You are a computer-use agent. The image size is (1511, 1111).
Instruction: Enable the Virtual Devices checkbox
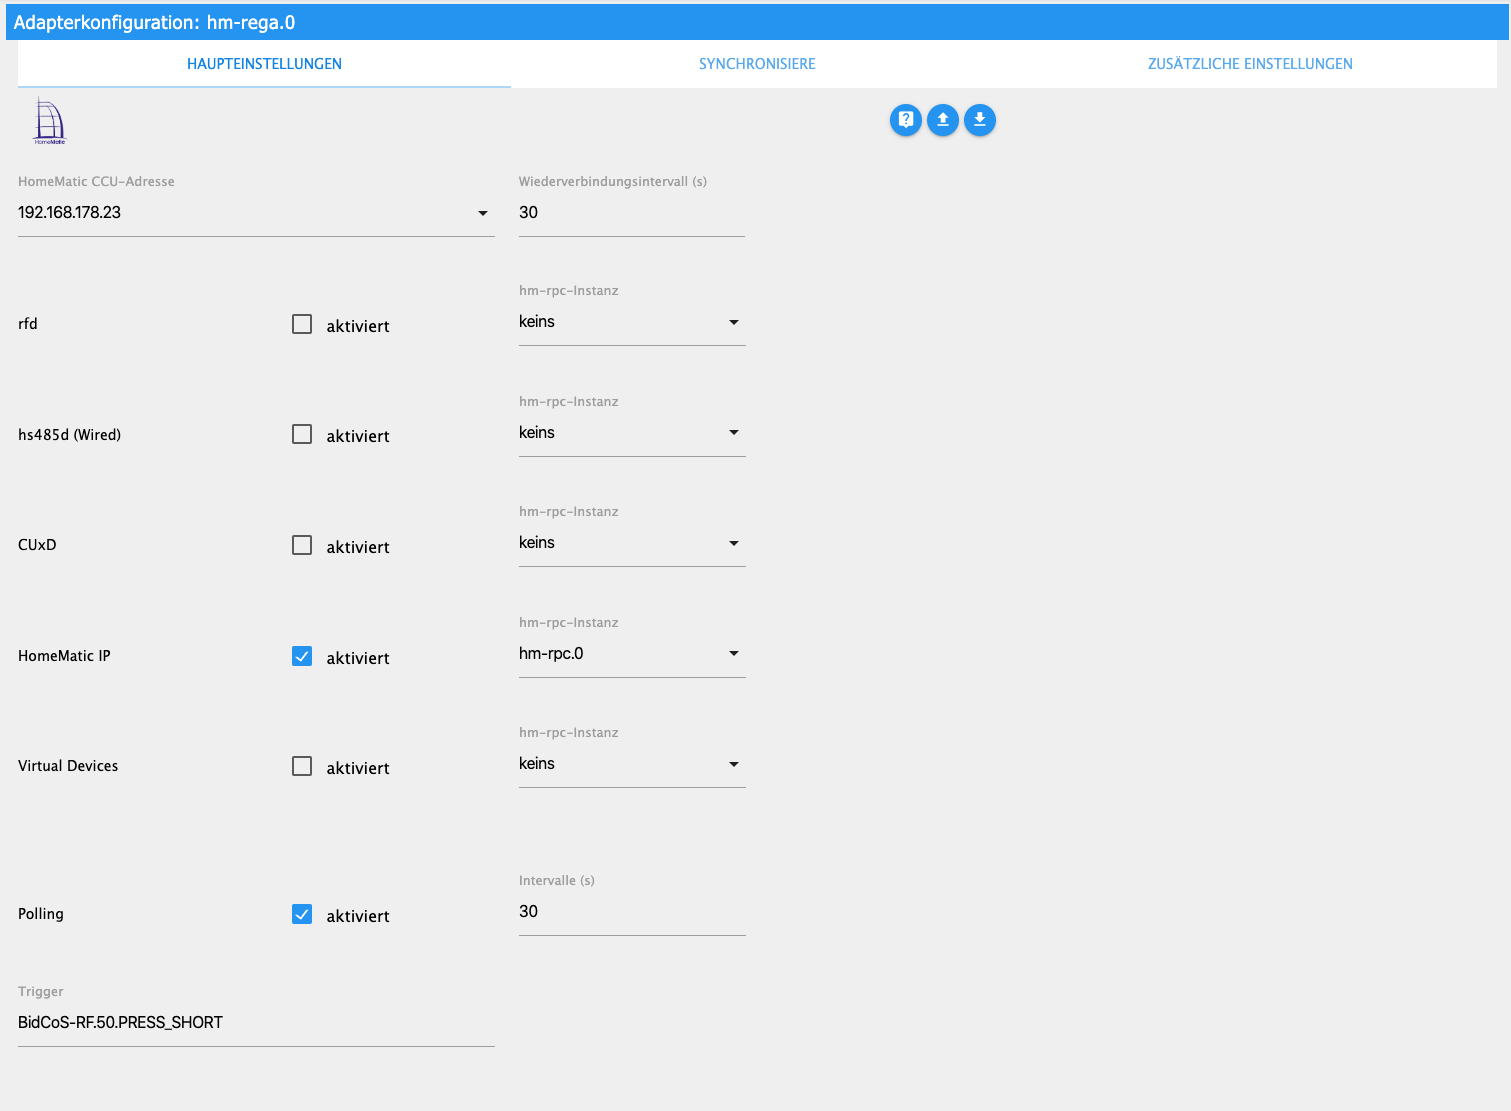(302, 766)
